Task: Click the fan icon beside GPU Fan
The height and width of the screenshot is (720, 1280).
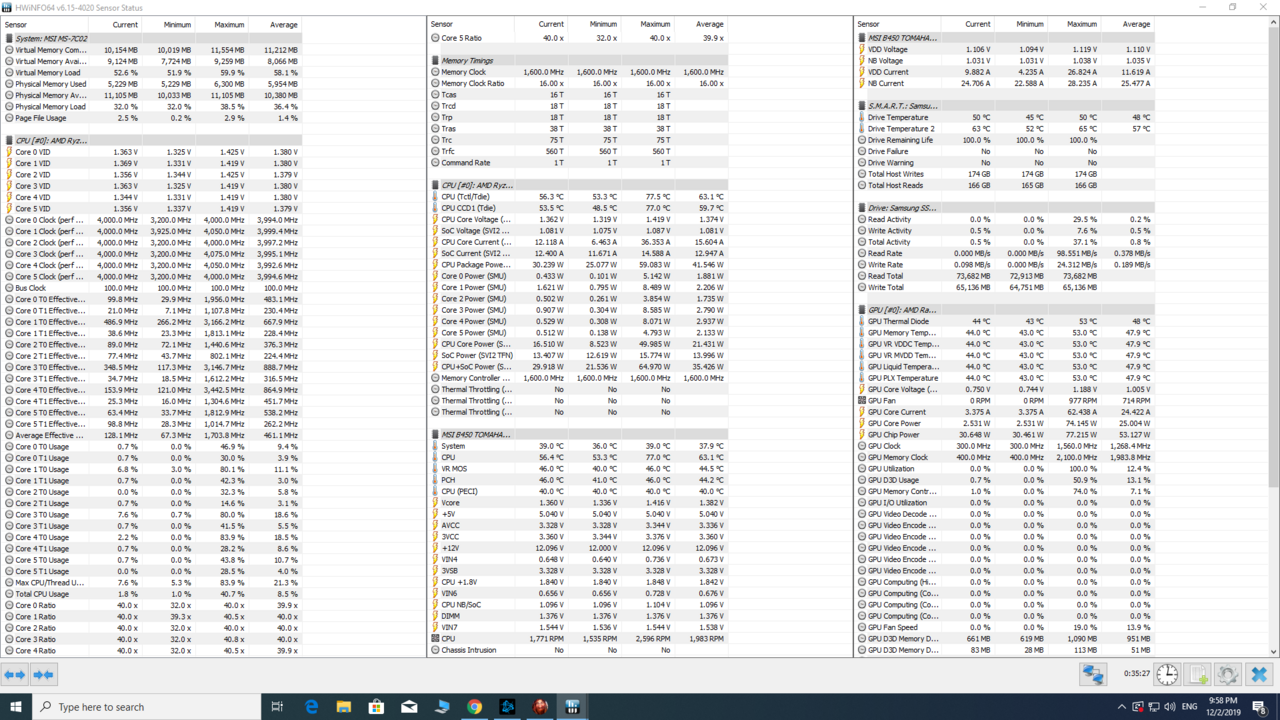Action: point(862,401)
